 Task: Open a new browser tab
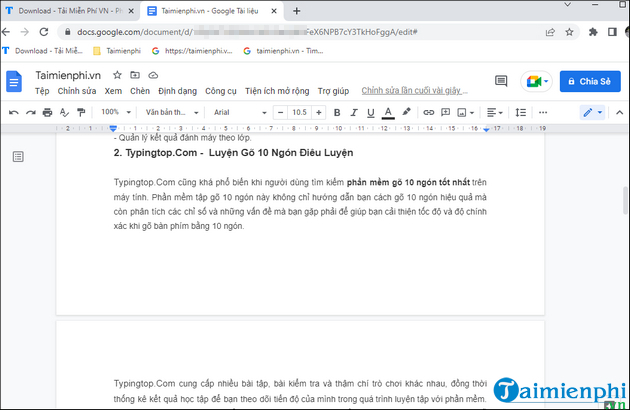297,11
